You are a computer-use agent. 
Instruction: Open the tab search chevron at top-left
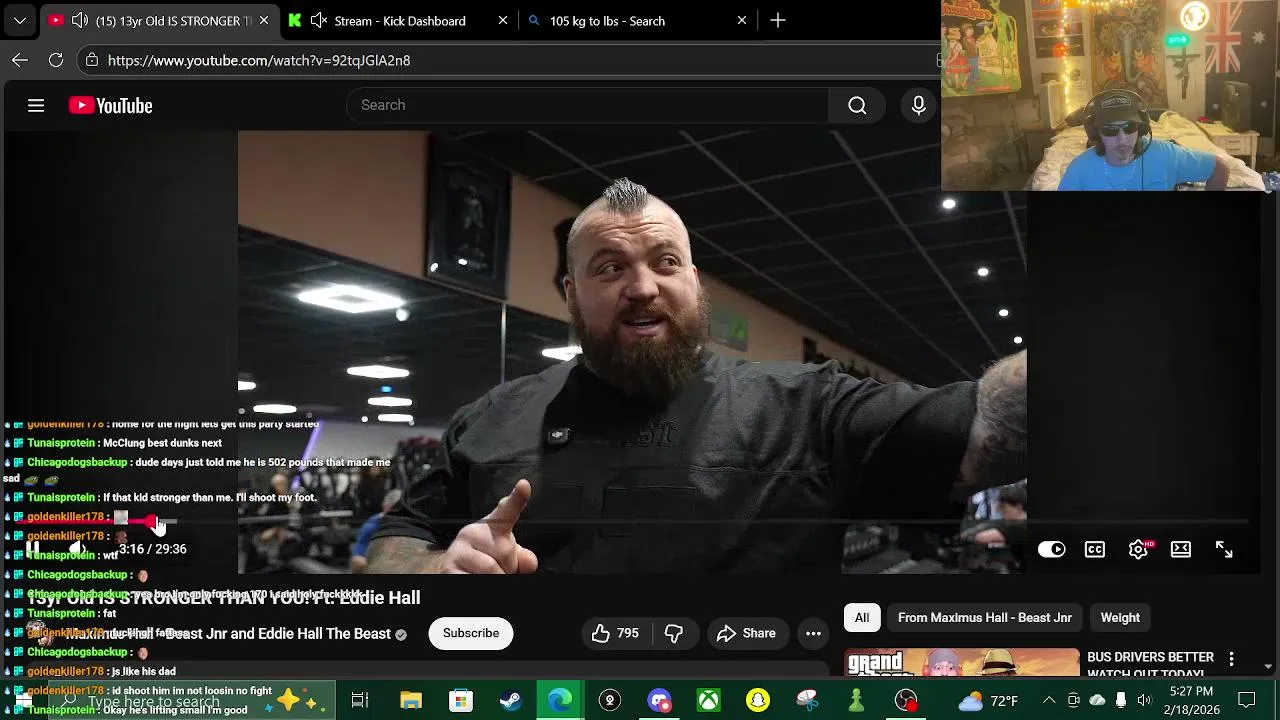(x=20, y=20)
